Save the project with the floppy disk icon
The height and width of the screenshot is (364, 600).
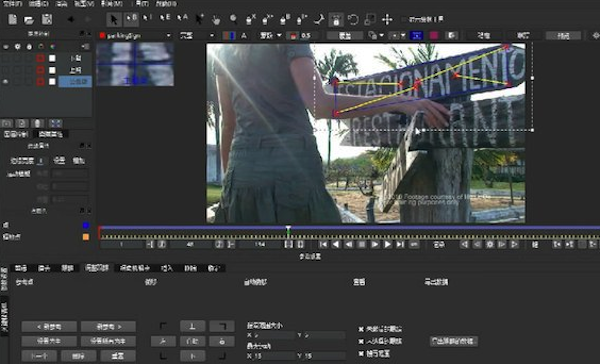point(47,20)
